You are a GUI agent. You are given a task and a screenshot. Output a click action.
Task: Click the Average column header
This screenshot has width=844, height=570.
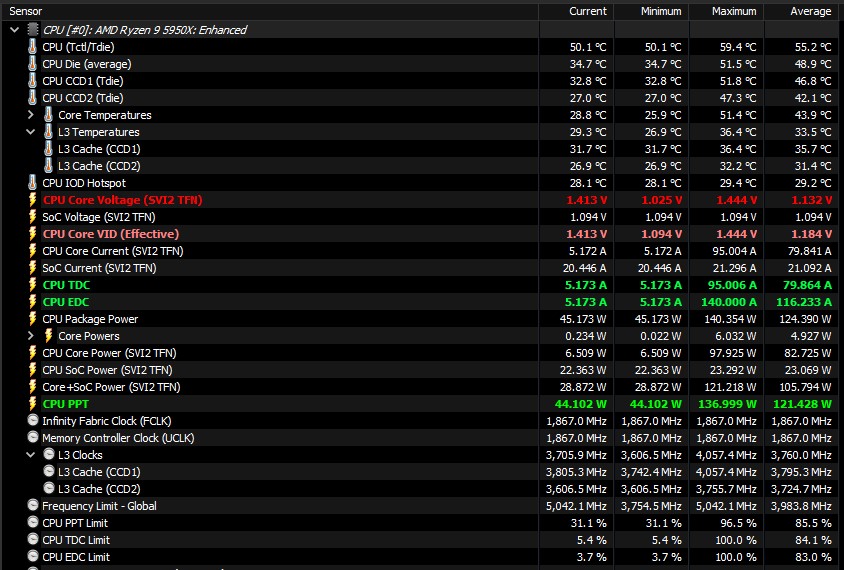tap(801, 11)
